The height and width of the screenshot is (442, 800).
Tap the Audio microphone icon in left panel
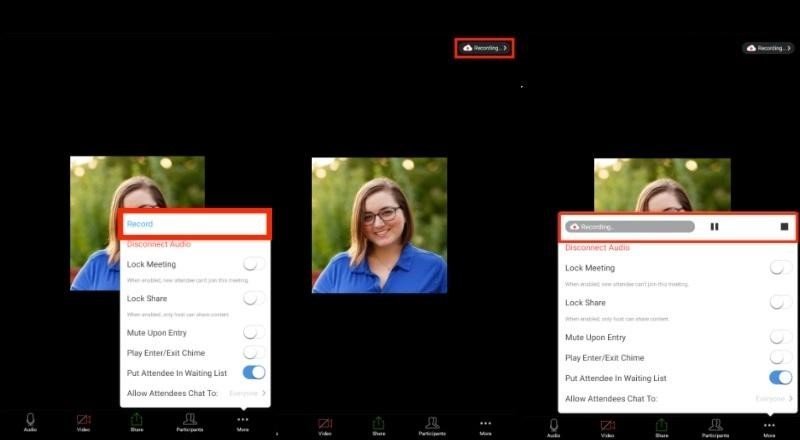pos(30,422)
